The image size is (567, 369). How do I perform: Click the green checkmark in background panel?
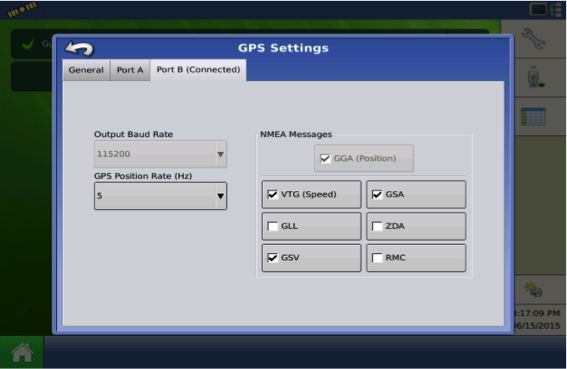coord(28,45)
